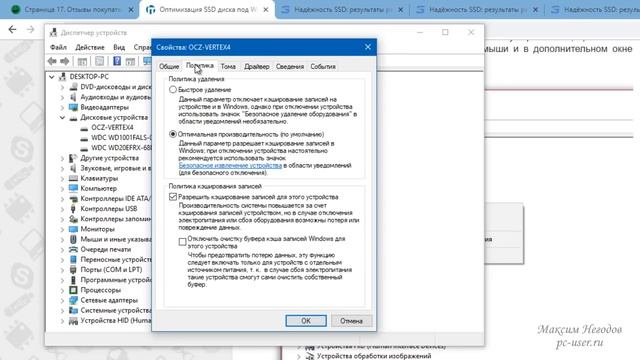Expand the Процессоры node
640x360 pixels.
62,290
